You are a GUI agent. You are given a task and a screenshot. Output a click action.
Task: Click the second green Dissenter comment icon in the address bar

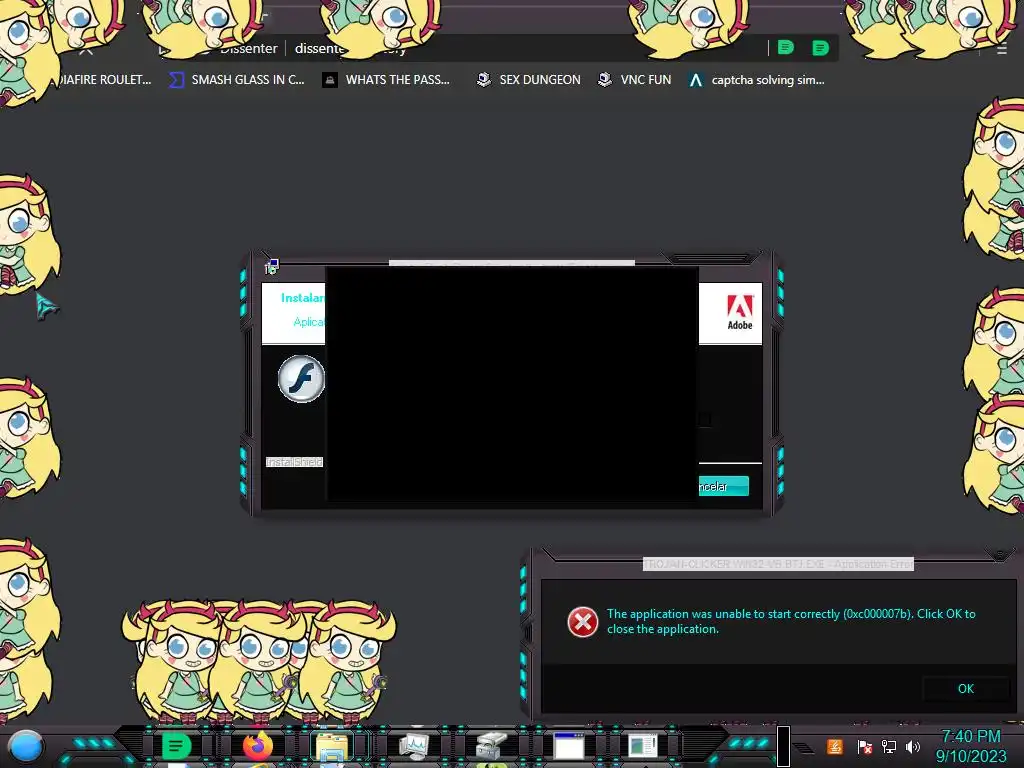coord(820,48)
